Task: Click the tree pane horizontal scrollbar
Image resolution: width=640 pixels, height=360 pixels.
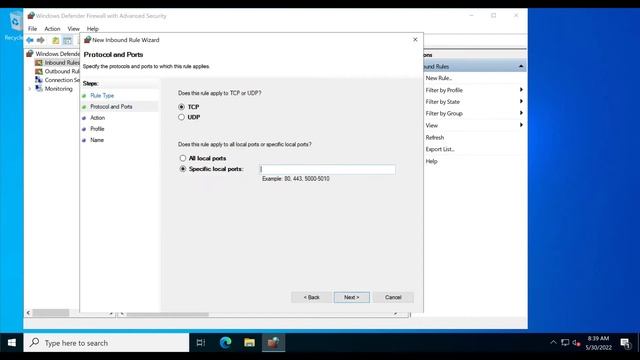Action: 51,313
